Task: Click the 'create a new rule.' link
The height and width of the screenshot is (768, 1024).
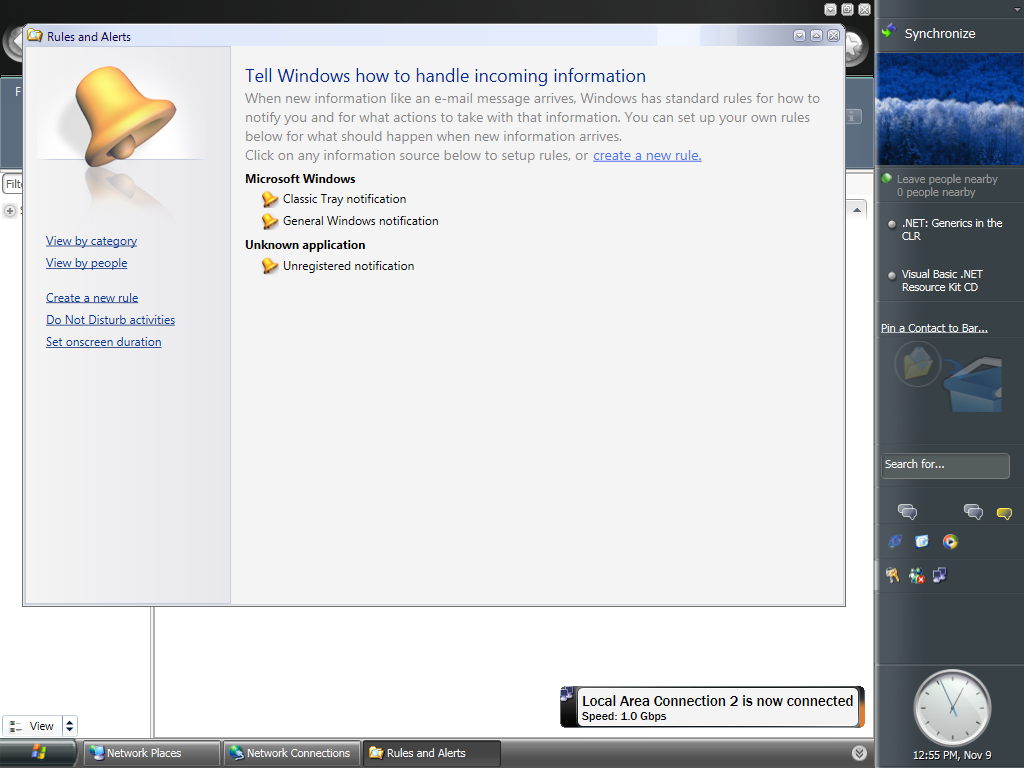Action: [647, 155]
